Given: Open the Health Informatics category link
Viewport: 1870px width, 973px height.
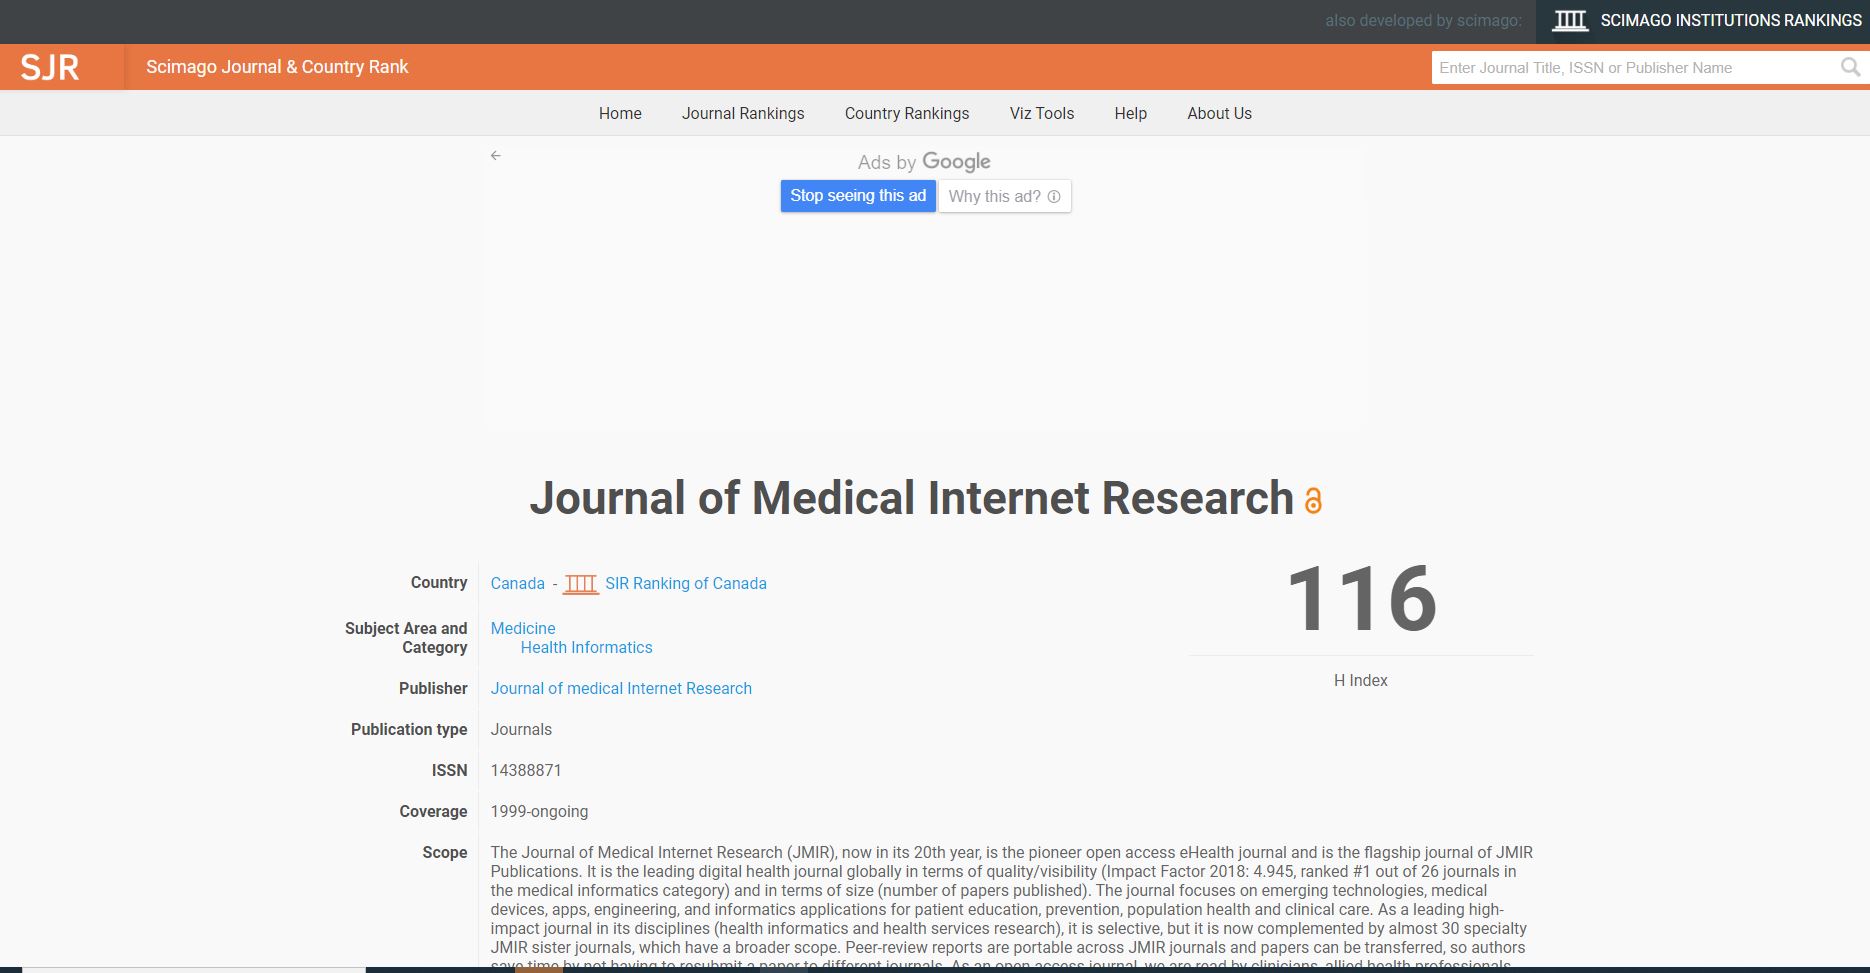Looking at the screenshot, I should point(586,648).
